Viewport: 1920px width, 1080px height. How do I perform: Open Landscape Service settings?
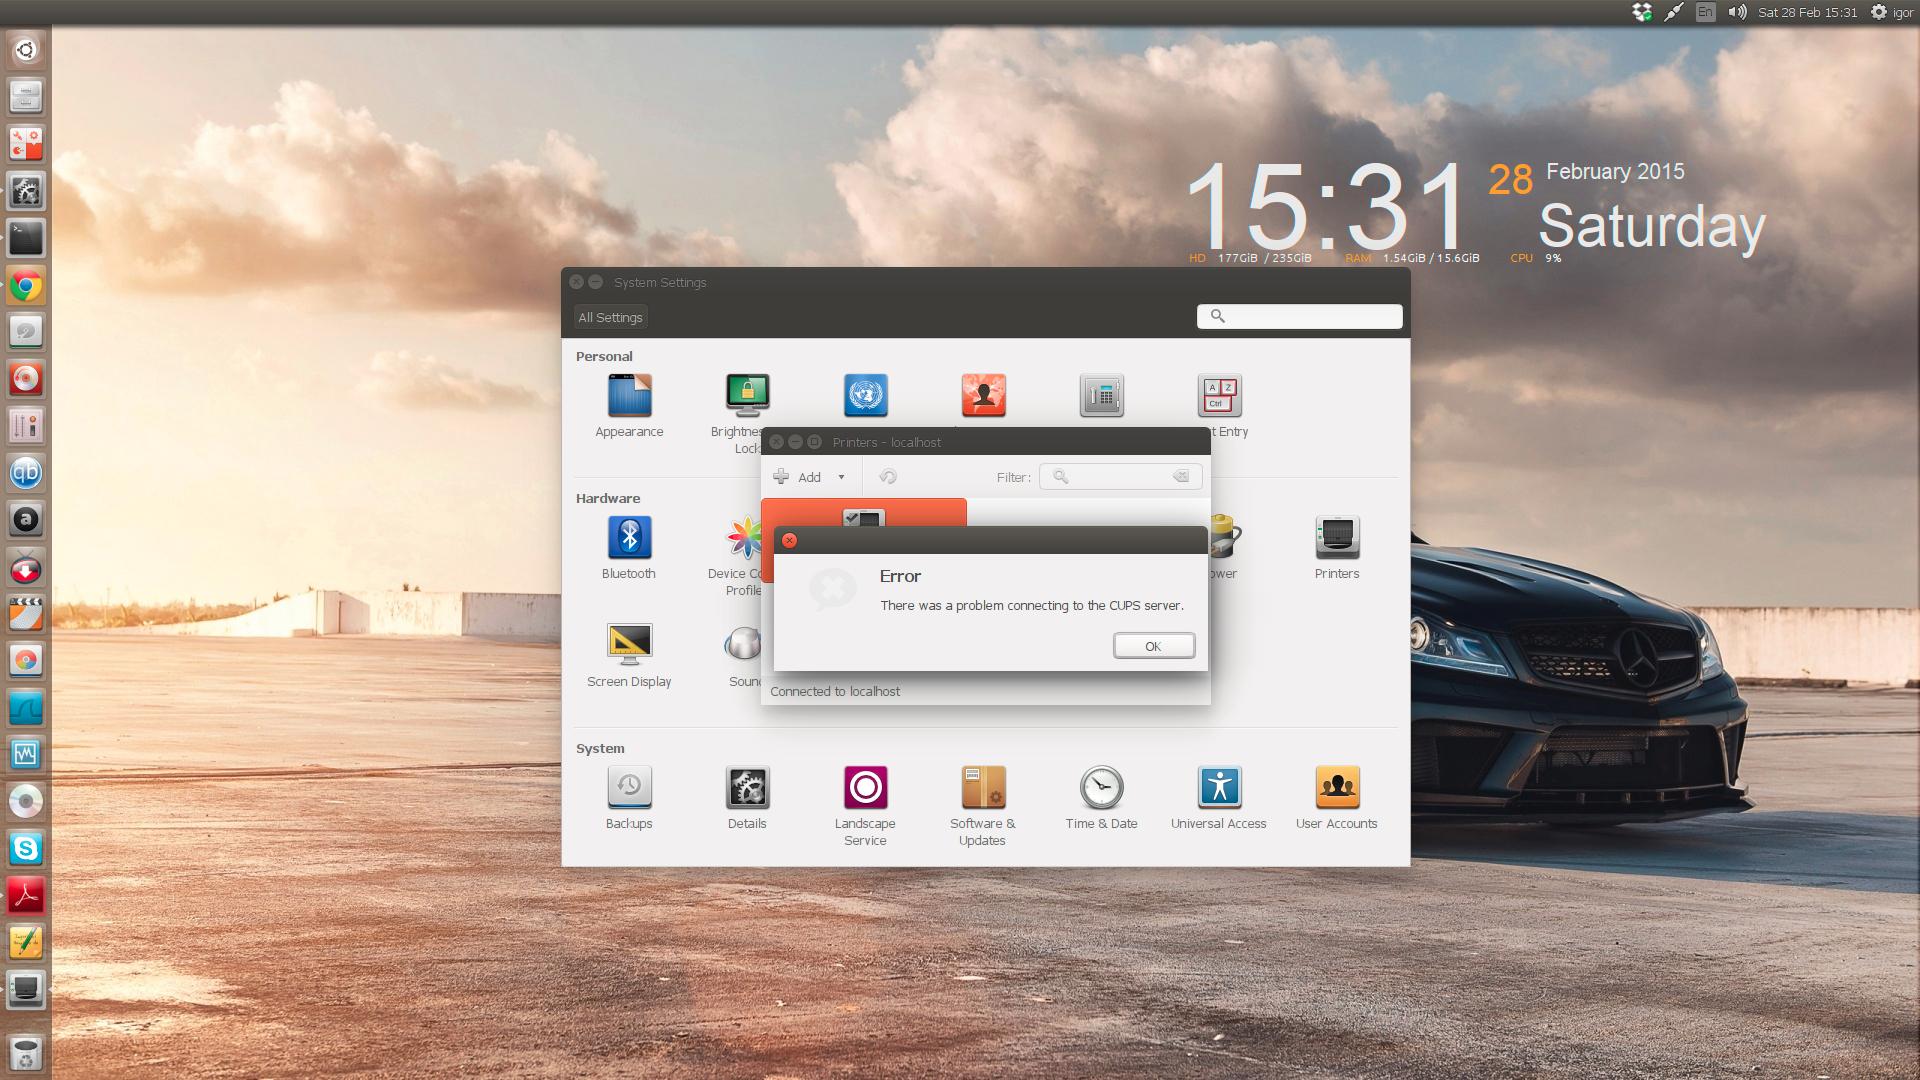tap(865, 788)
